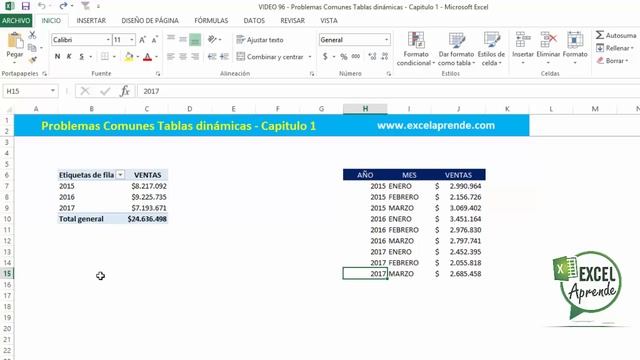Image resolution: width=640 pixels, height=360 pixels.
Task: Toggle bottom vertical alignment
Action: pos(195,39)
